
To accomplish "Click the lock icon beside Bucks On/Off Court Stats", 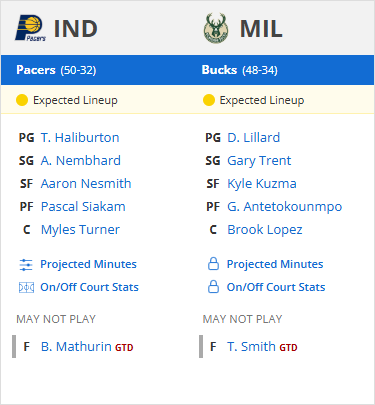I will (213, 287).
